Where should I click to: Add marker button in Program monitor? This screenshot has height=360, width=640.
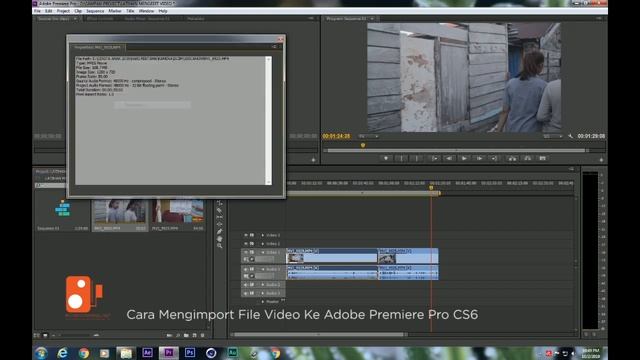tap(386, 158)
